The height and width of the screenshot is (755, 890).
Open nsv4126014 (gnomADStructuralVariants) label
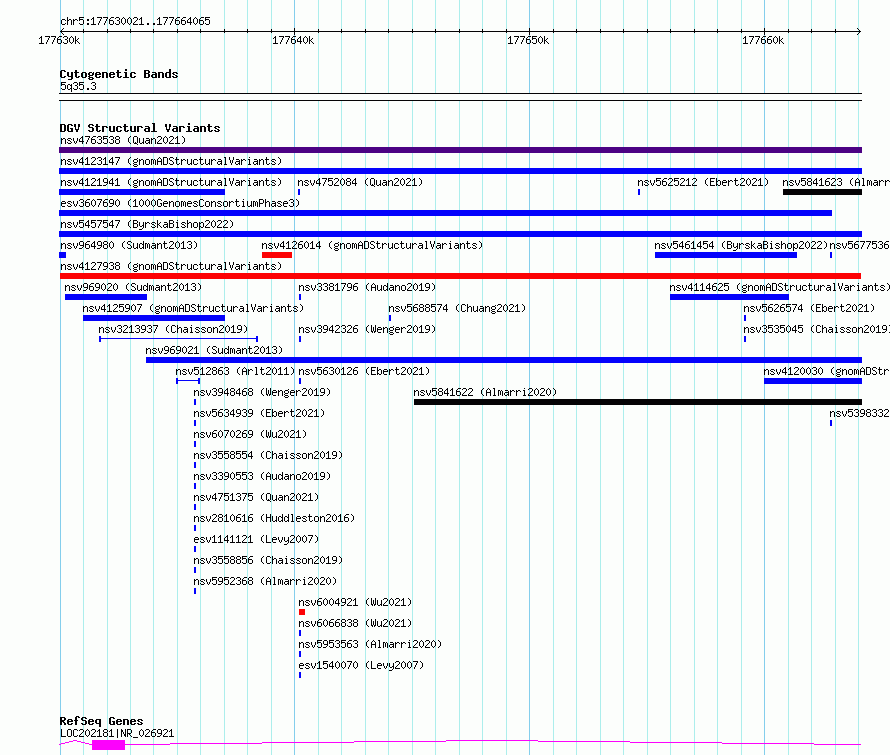click(372, 245)
